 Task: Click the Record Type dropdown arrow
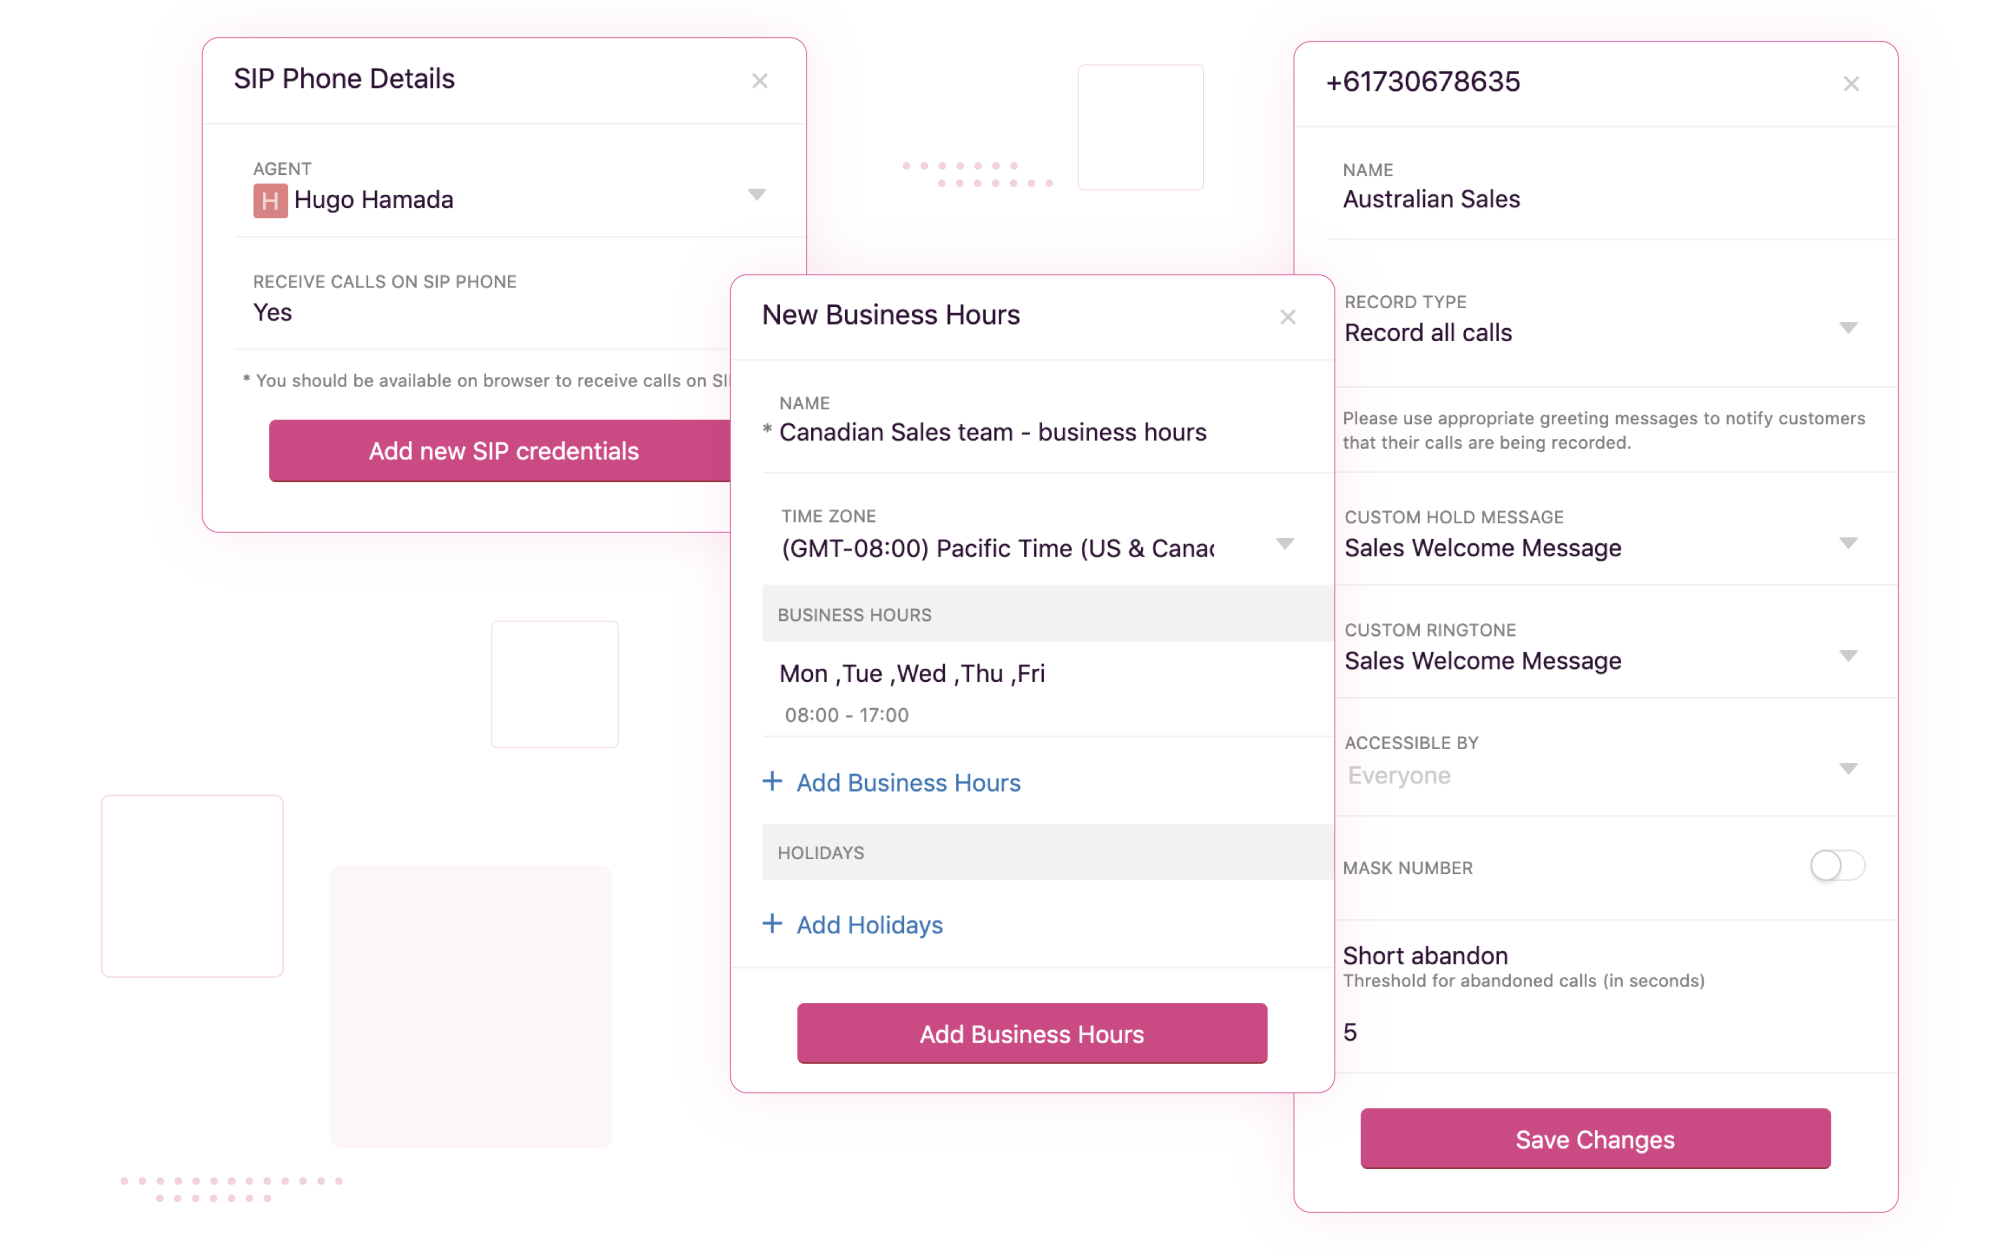click(1850, 333)
